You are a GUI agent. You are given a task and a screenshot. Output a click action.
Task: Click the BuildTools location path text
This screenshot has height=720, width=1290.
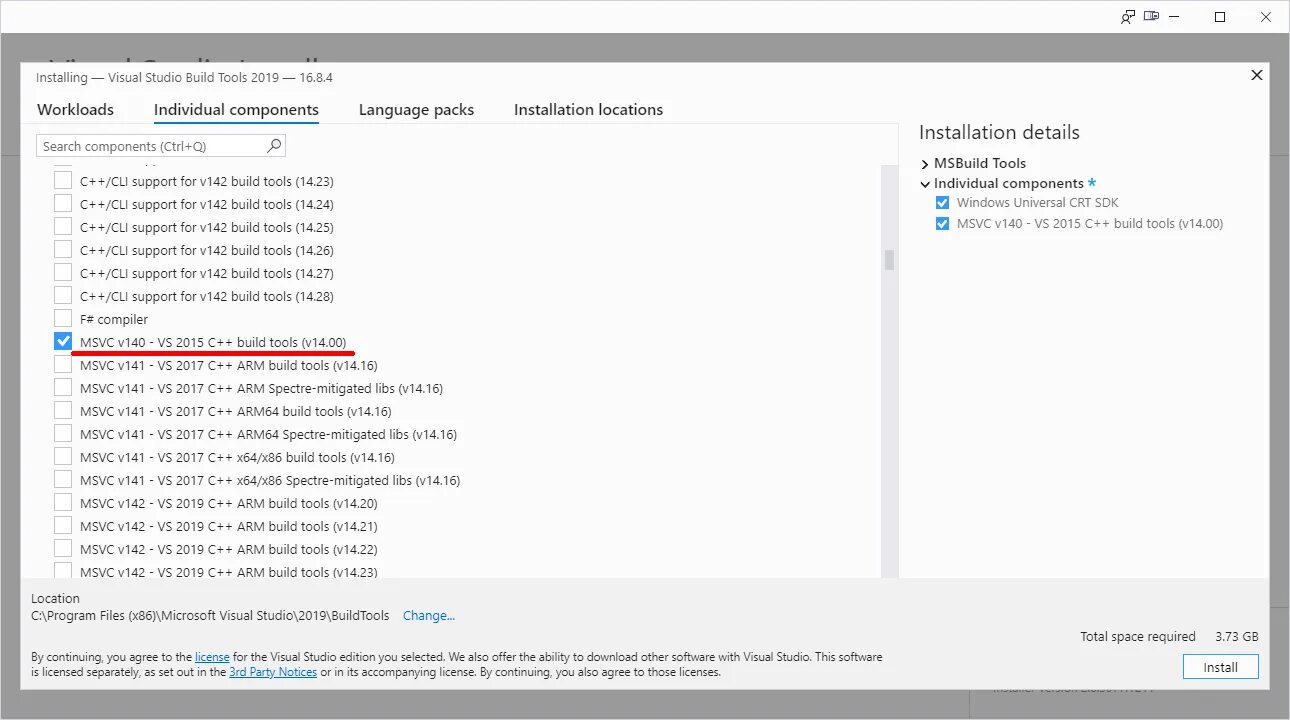tap(210, 616)
